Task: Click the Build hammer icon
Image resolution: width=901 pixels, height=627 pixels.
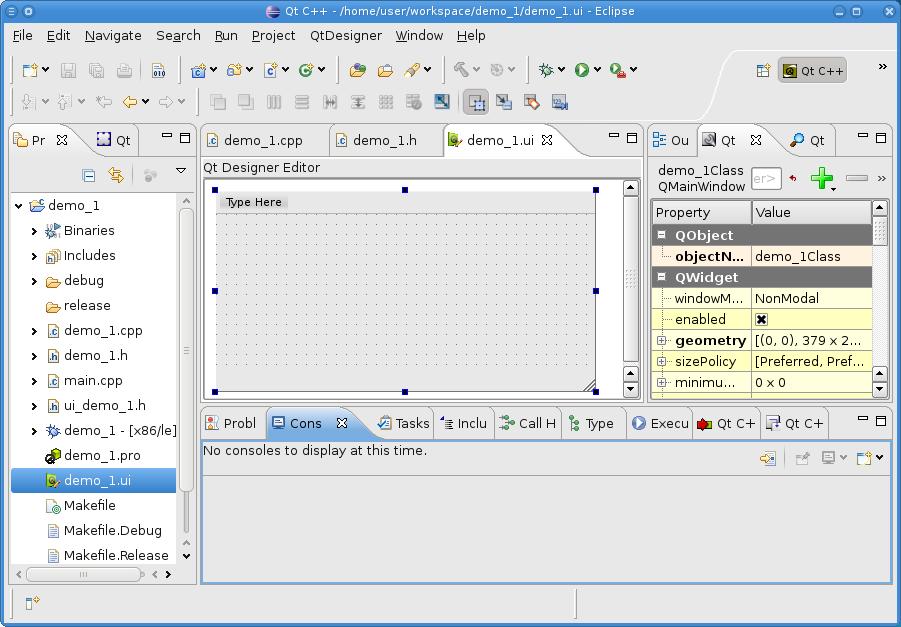Action: coord(461,70)
